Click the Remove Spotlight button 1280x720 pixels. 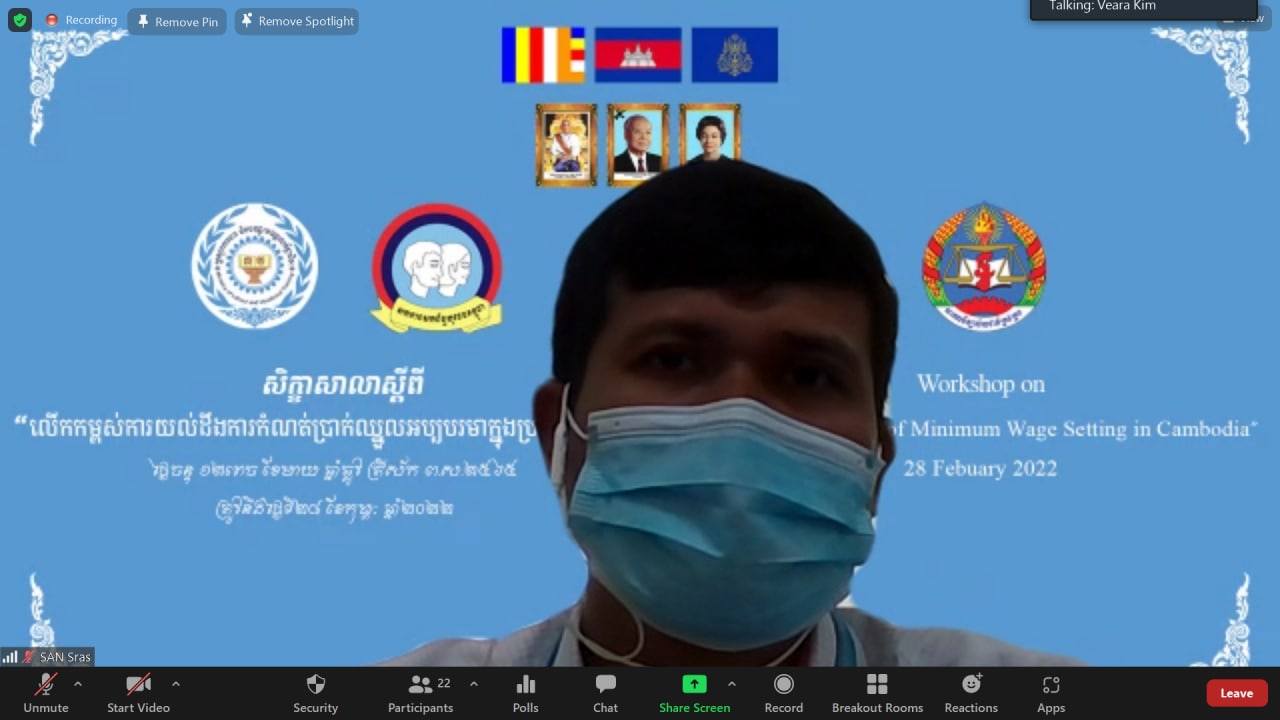tap(297, 21)
